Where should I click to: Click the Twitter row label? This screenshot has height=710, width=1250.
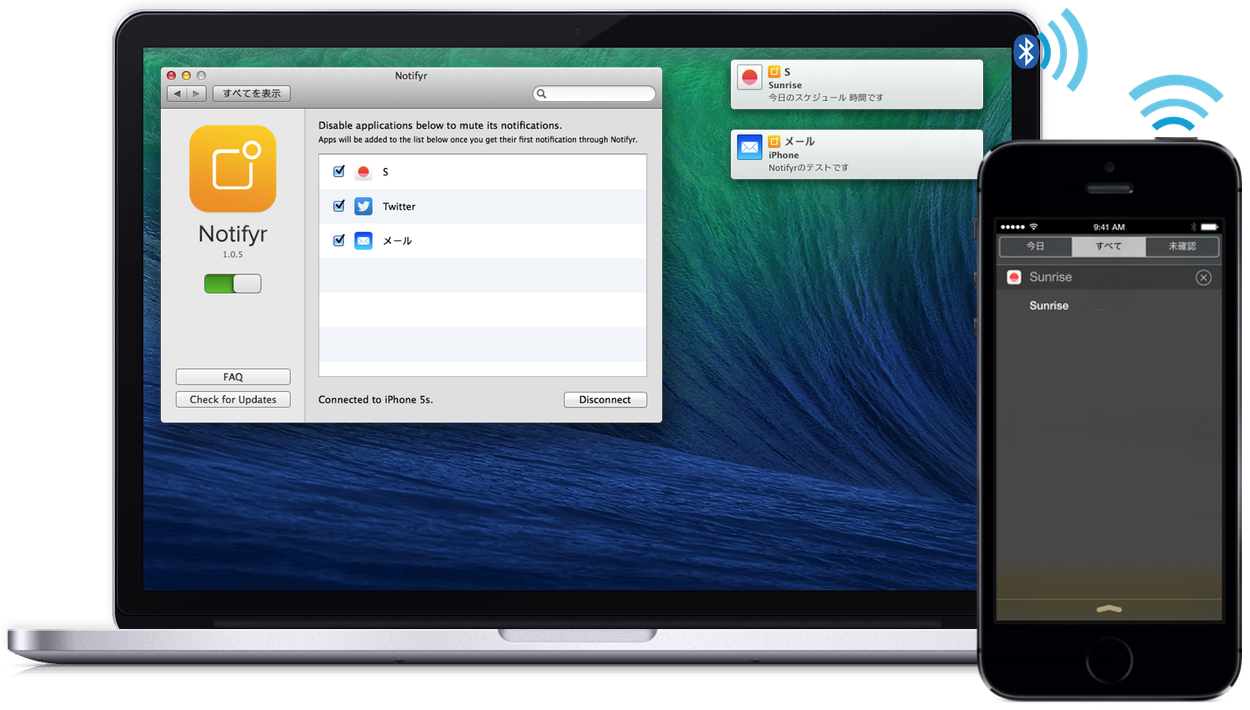399,206
